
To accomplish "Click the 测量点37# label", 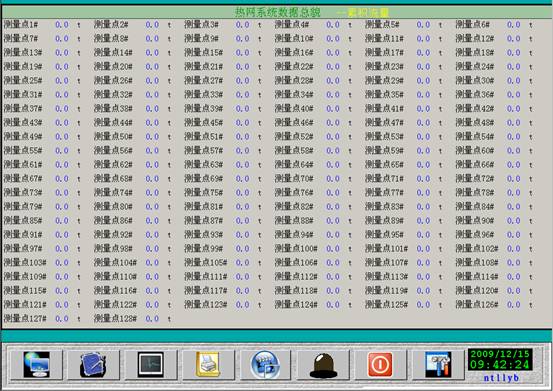I will (x=23, y=109).
